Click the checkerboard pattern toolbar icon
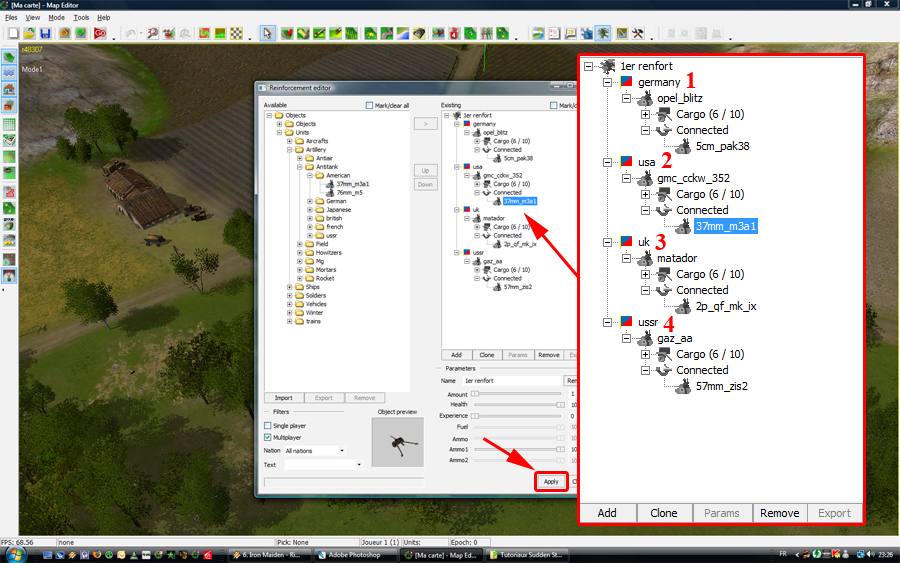Image resolution: width=900 pixels, height=563 pixels. coord(236,33)
